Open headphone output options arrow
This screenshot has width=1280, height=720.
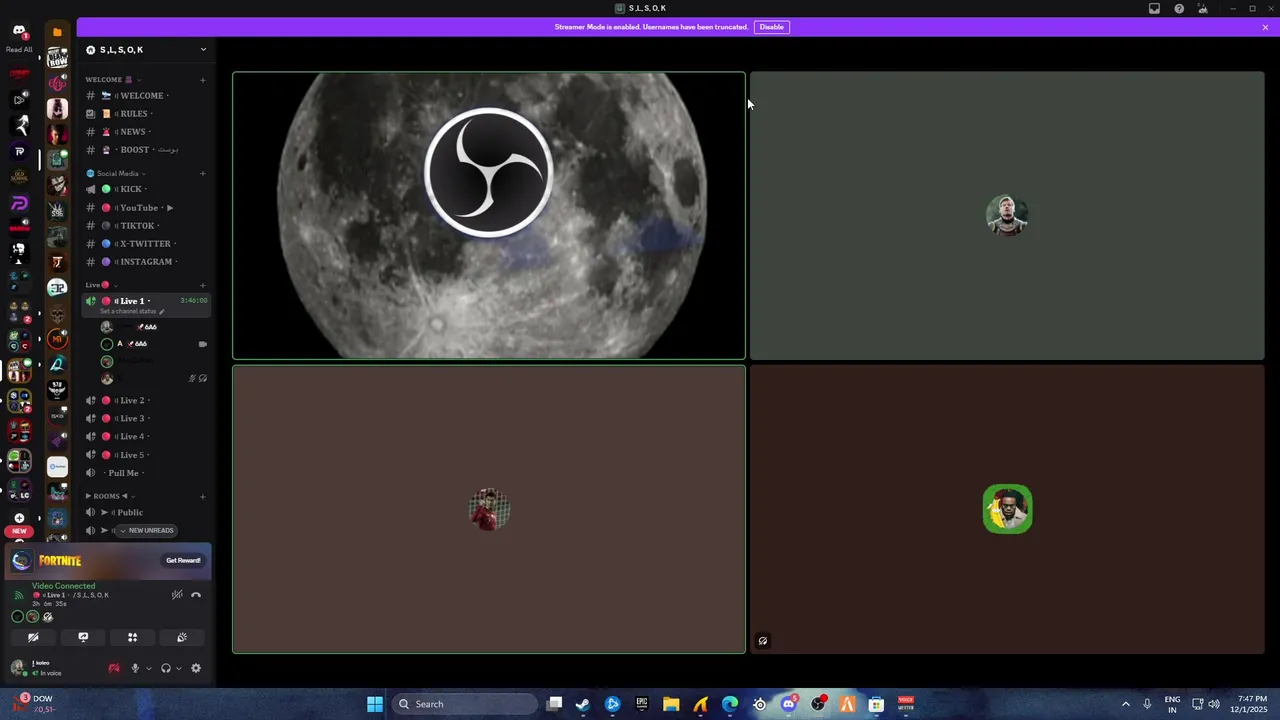click(x=179, y=668)
